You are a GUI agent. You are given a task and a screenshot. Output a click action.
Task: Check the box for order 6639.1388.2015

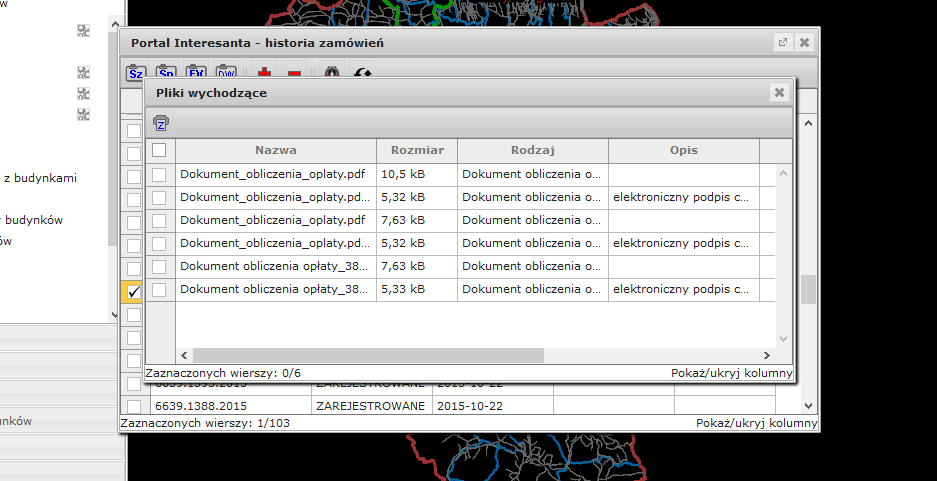(x=134, y=406)
